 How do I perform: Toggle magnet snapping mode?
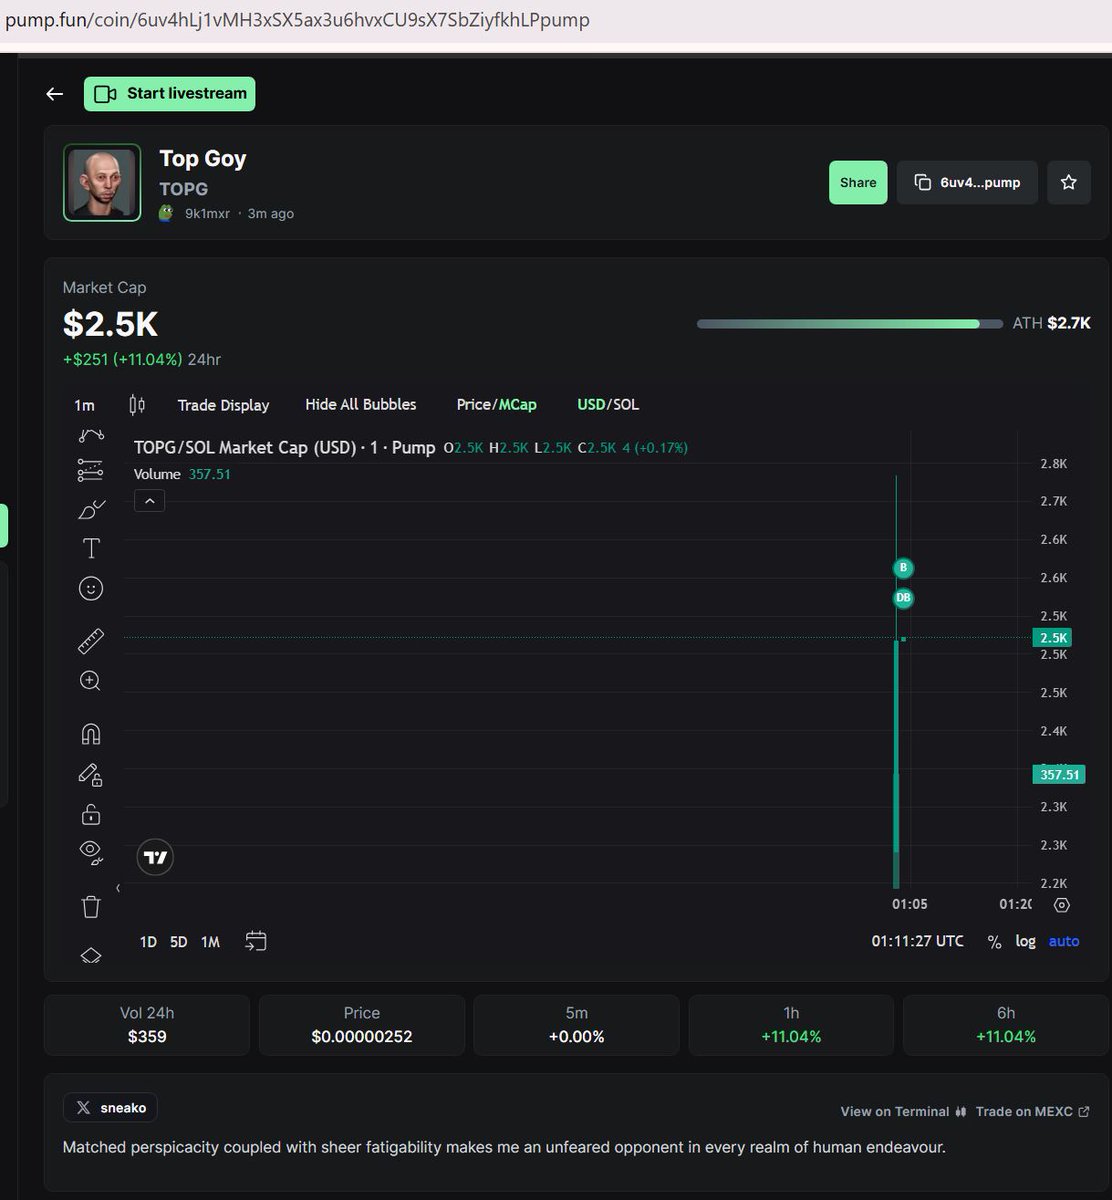(91, 734)
